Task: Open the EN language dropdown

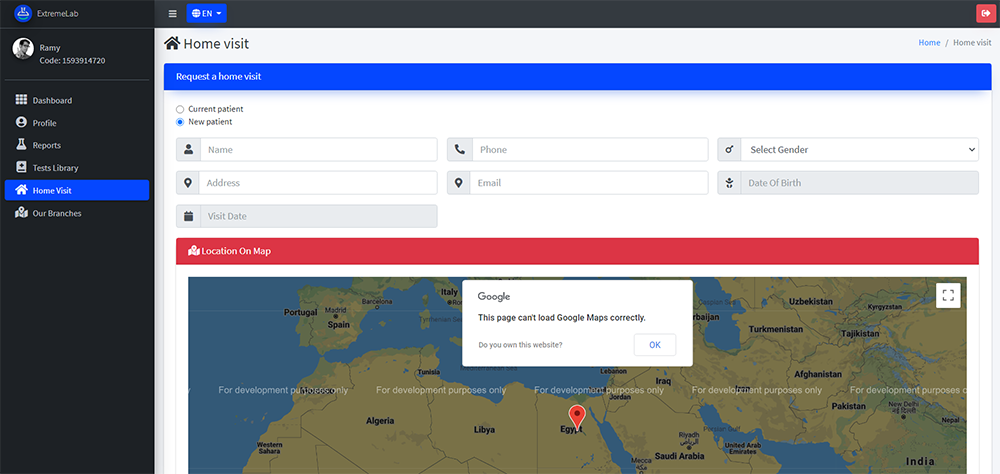Action: 206,14
